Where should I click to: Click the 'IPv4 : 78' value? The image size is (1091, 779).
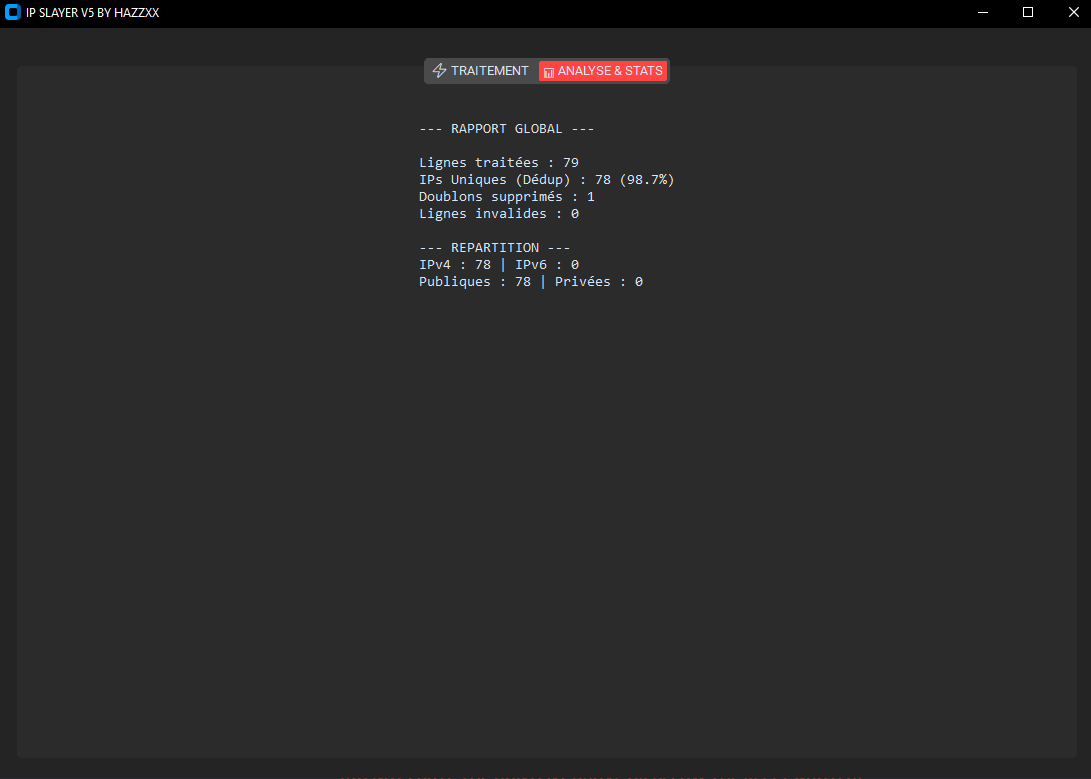(x=455, y=265)
